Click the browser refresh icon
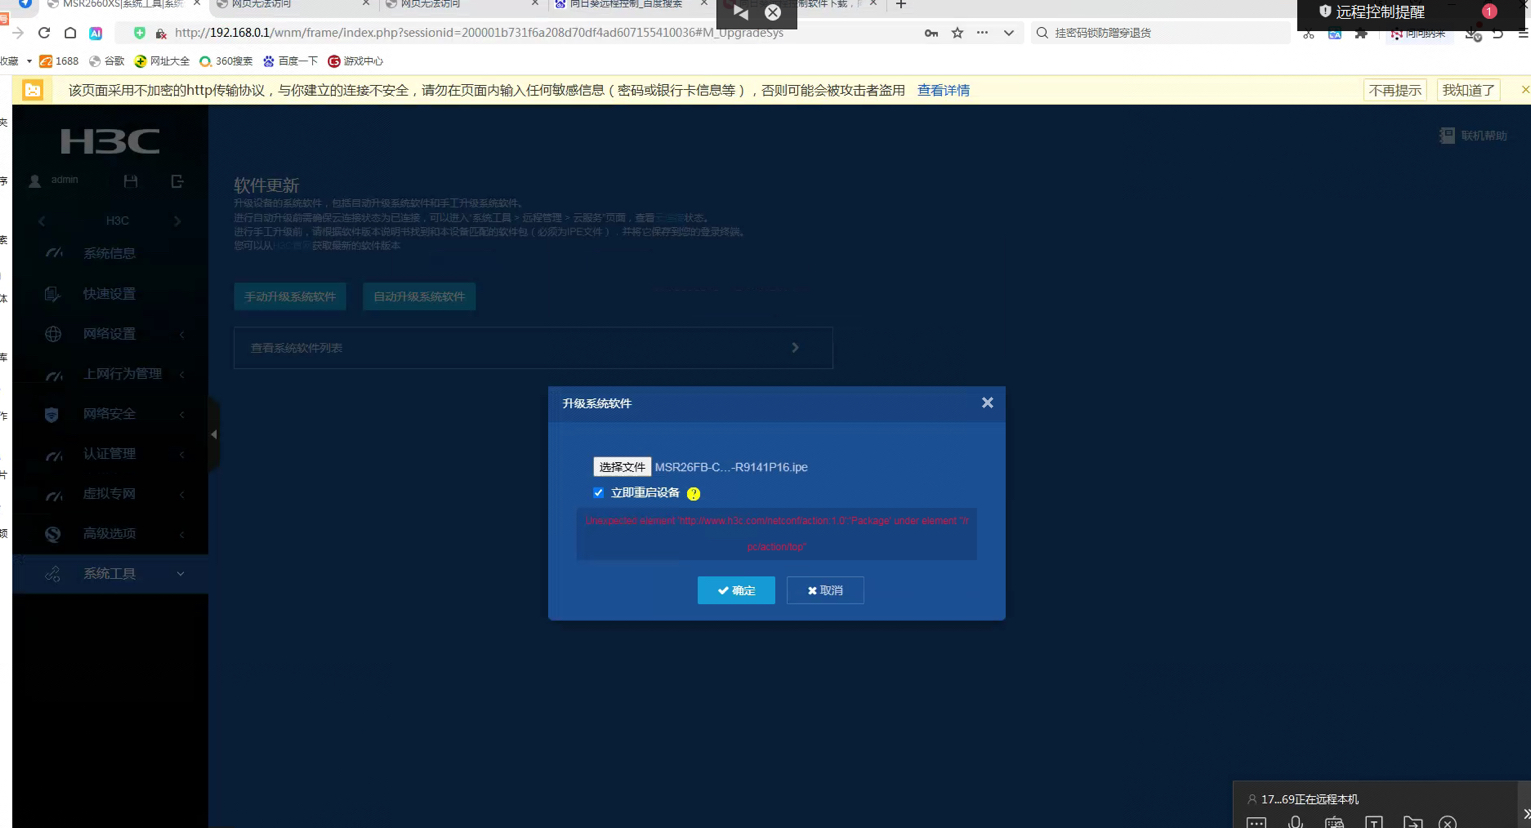This screenshot has height=828, width=1531. (x=44, y=33)
